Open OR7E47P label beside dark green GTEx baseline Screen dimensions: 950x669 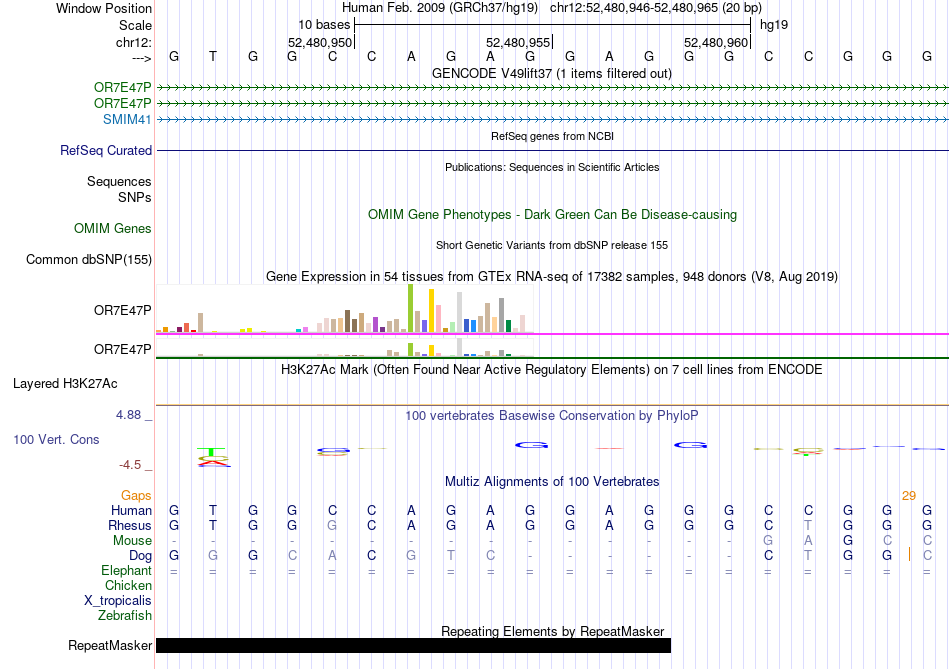coord(122,349)
